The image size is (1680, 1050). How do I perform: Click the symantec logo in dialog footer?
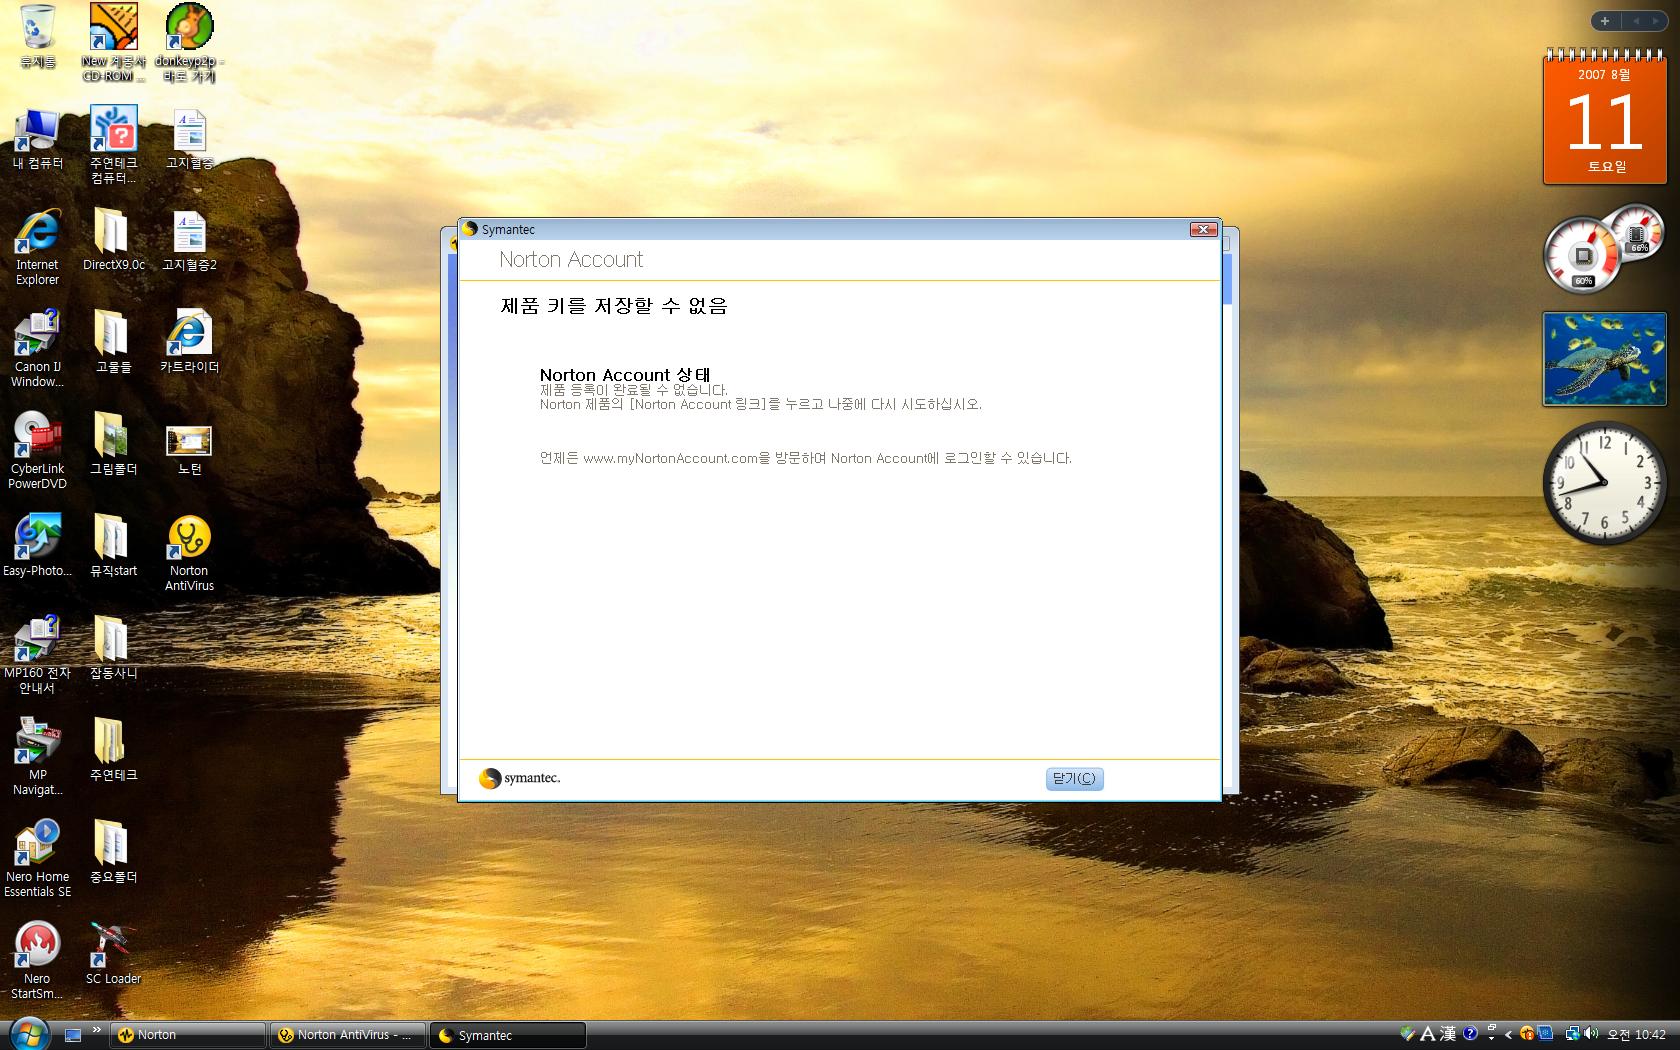click(x=520, y=778)
